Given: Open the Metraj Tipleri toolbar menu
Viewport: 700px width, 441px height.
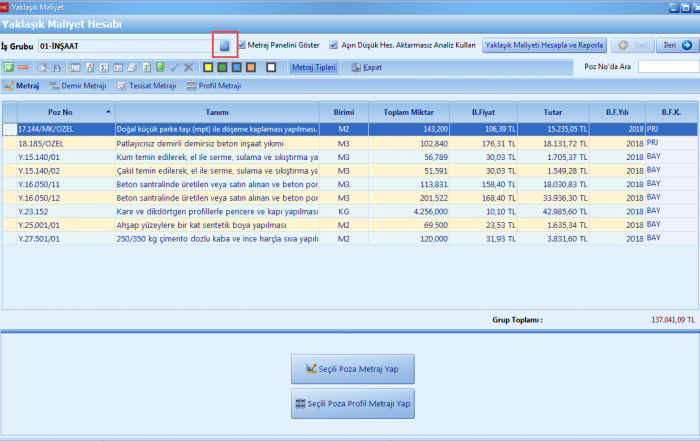Looking at the screenshot, I should click(313, 67).
